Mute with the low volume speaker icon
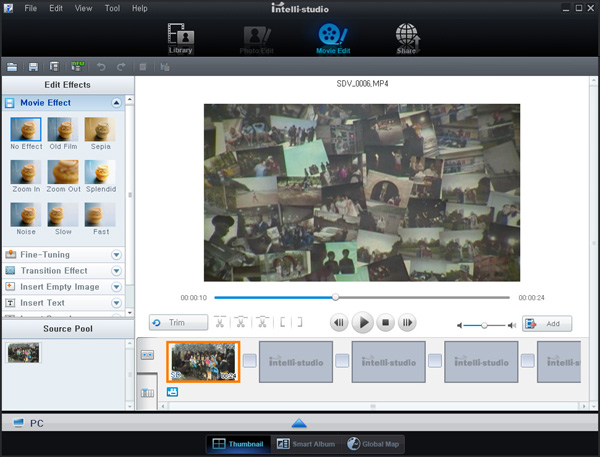The image size is (600, 457). click(x=460, y=325)
